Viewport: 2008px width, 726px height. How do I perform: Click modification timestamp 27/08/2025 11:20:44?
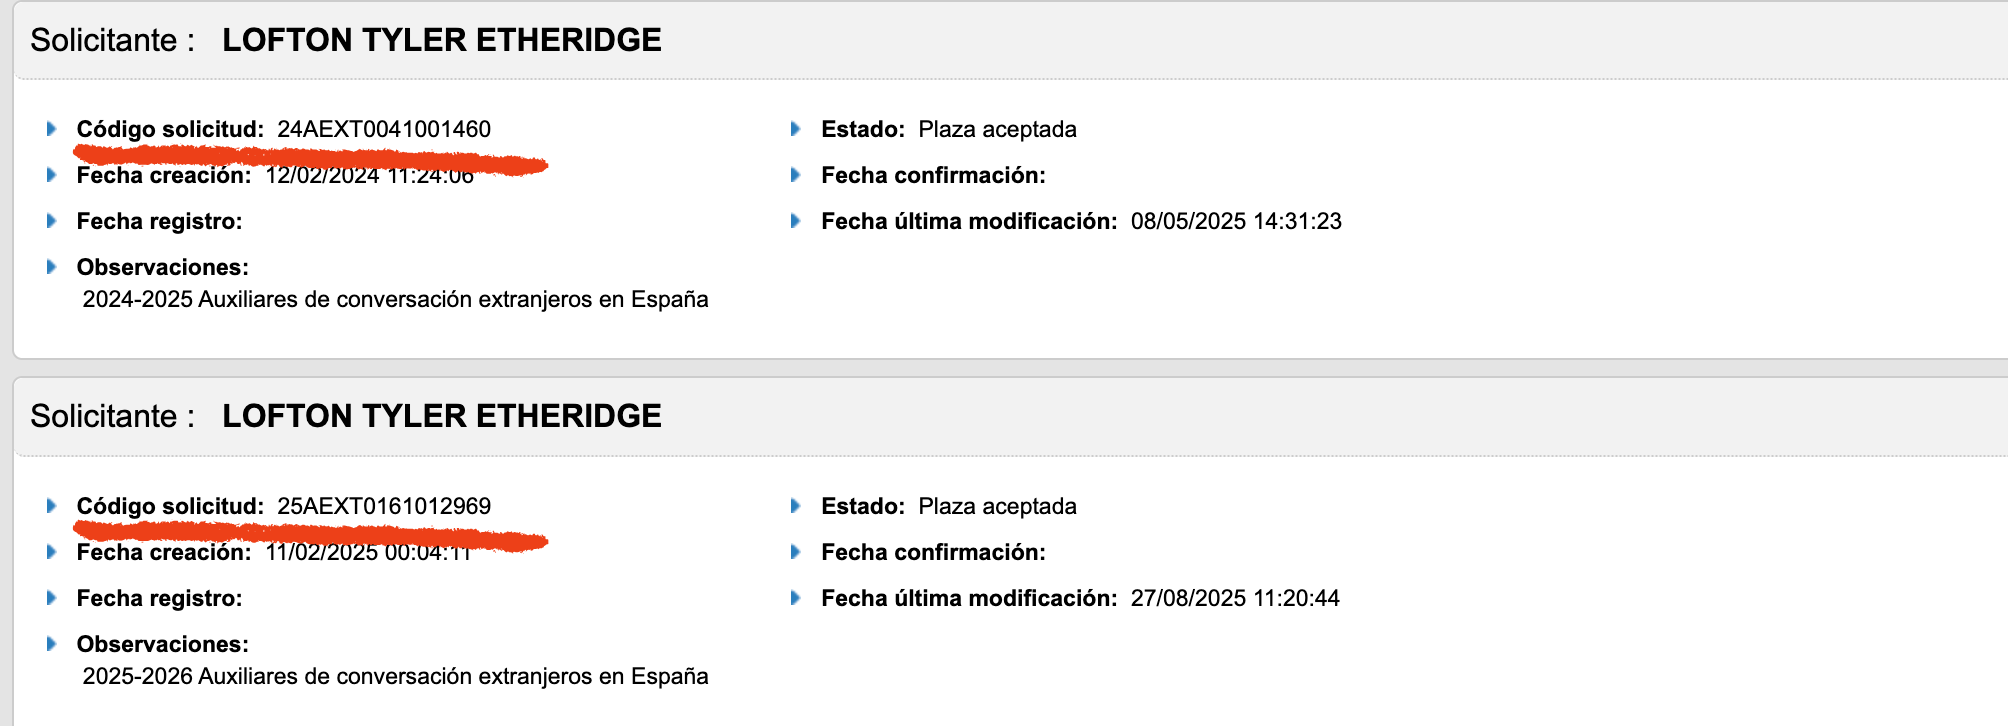[1235, 598]
